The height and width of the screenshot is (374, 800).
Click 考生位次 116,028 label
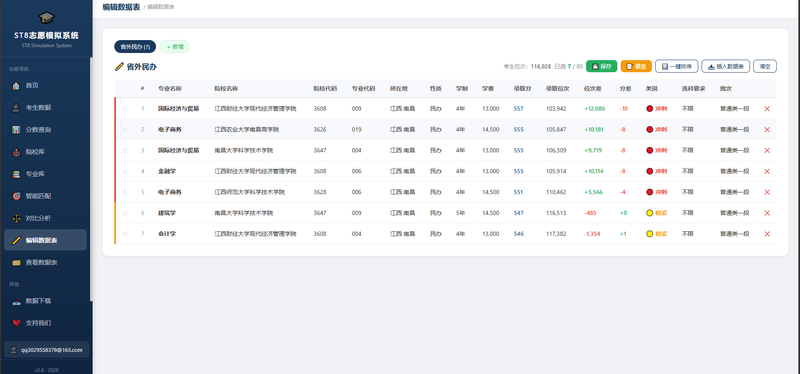click(527, 66)
